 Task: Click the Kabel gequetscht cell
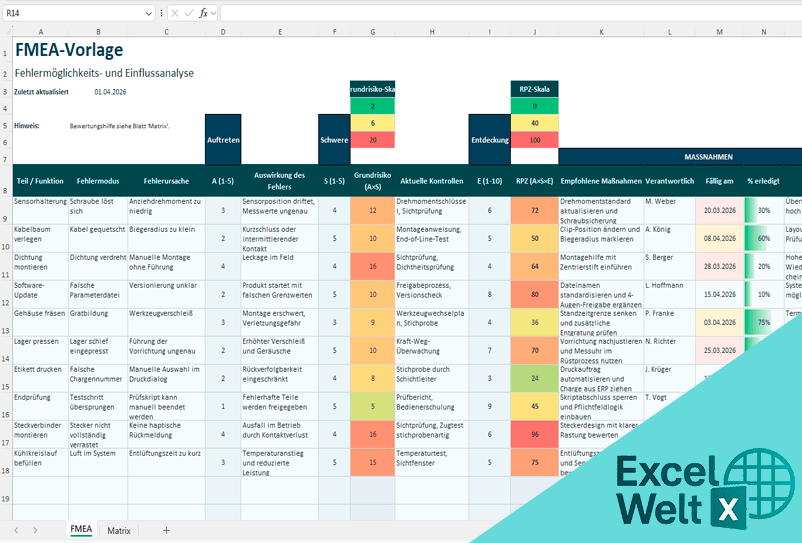click(98, 238)
